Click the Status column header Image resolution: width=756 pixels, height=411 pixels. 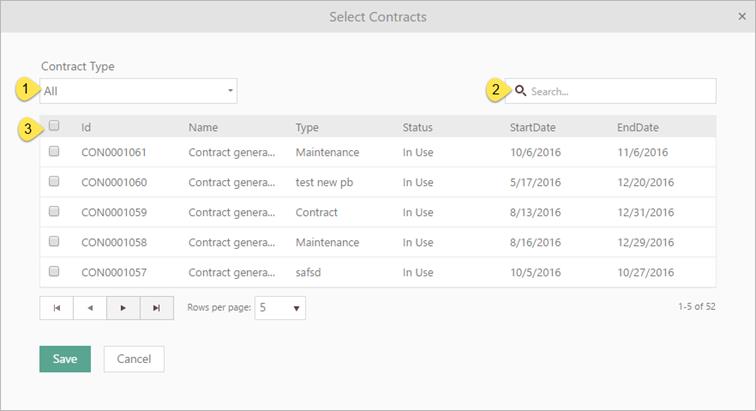click(x=417, y=127)
